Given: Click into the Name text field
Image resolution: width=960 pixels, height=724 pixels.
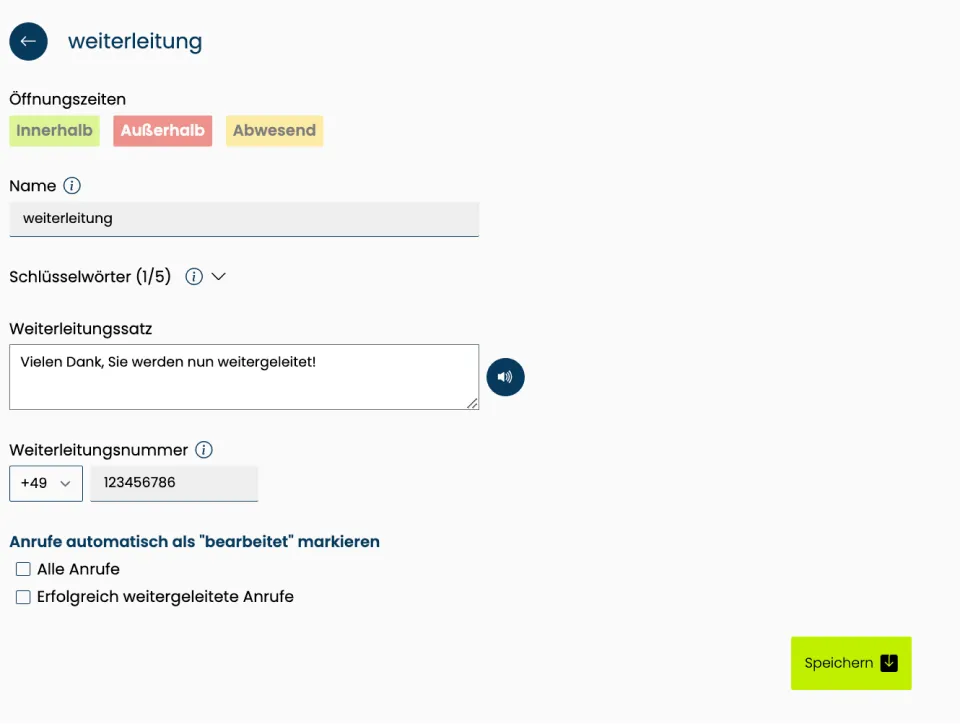Looking at the screenshot, I should tap(244, 219).
